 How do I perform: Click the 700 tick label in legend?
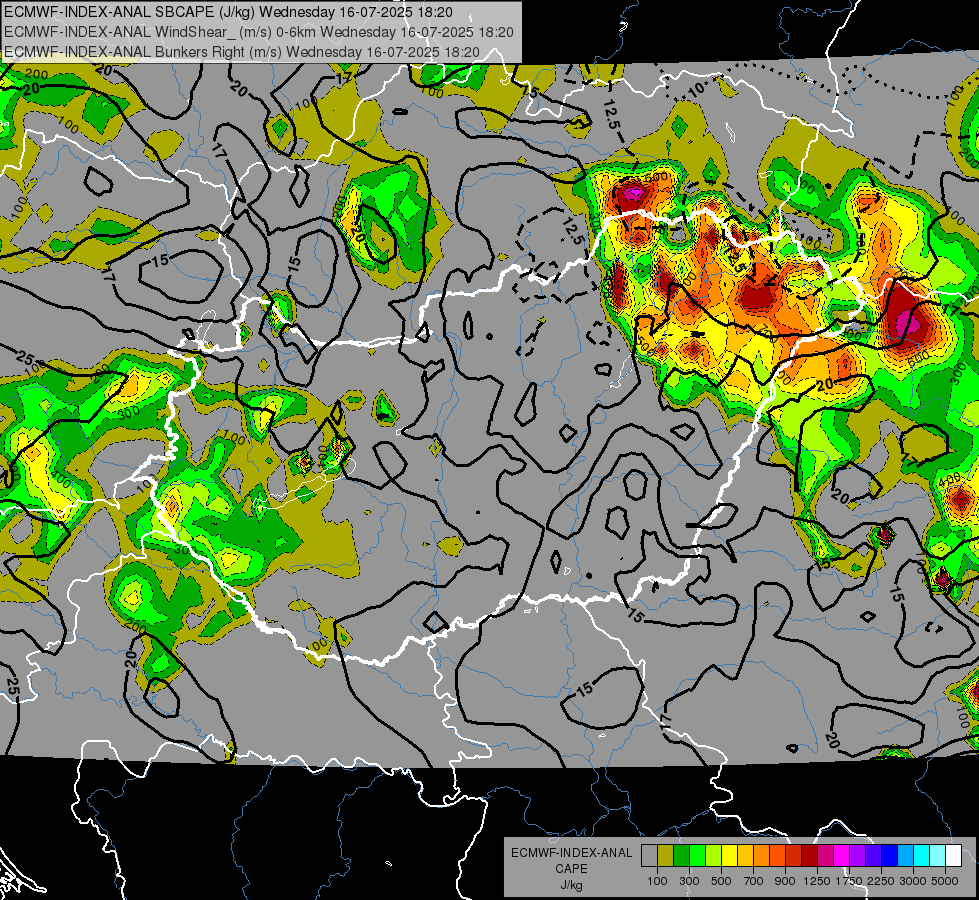[754, 881]
